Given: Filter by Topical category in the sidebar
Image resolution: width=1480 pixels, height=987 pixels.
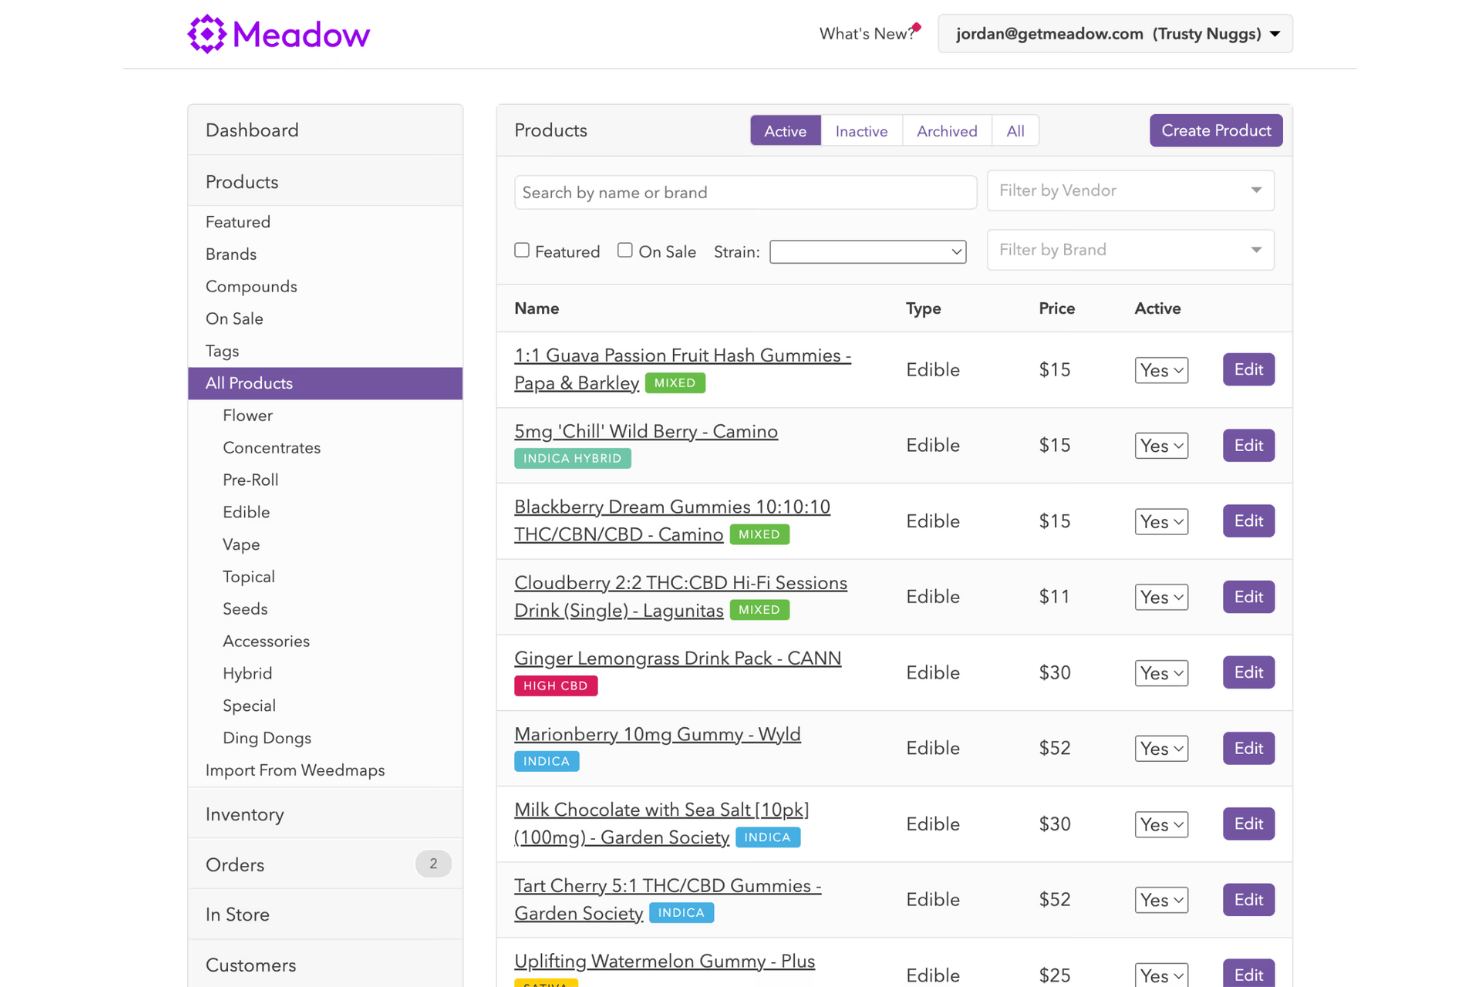Looking at the screenshot, I should [248, 577].
